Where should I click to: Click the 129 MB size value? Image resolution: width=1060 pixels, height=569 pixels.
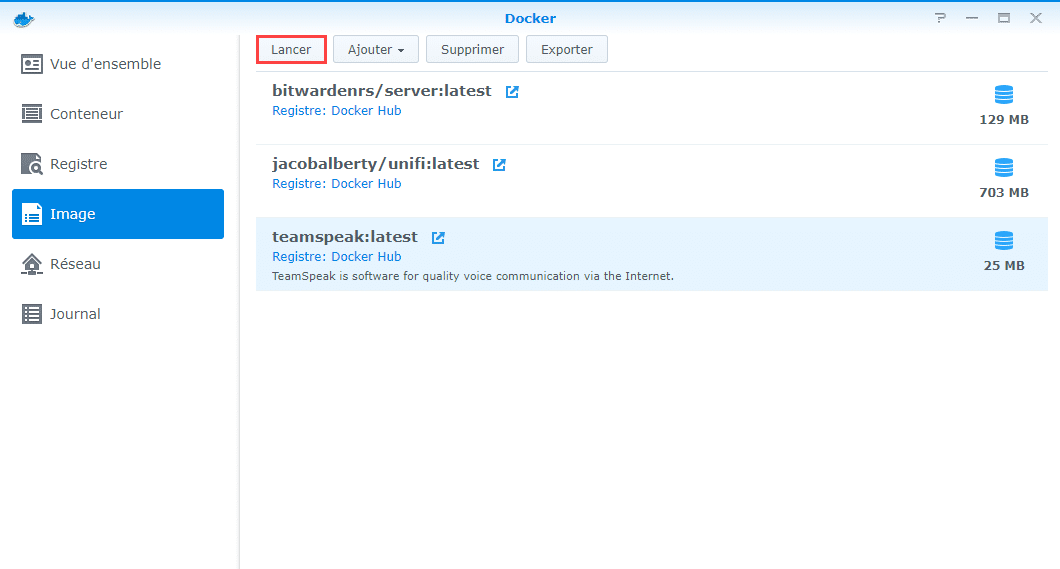(x=1004, y=120)
